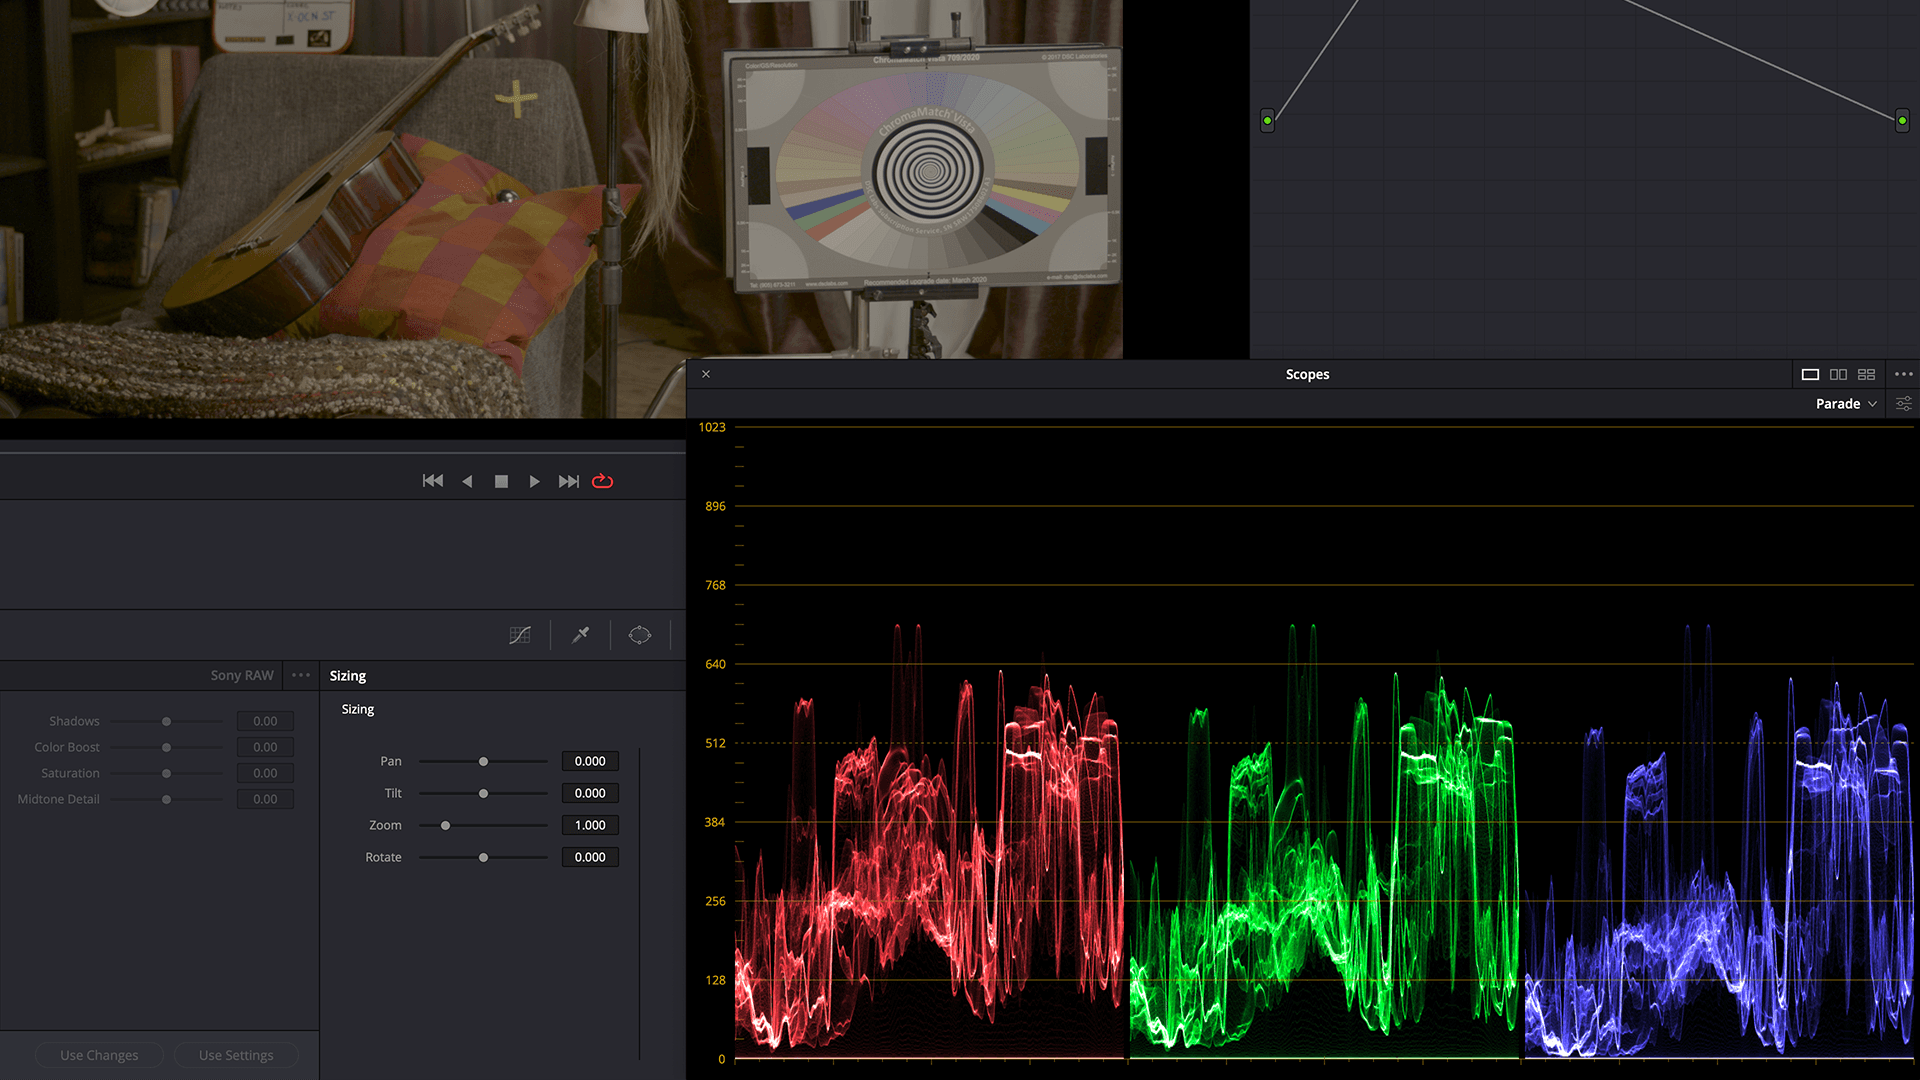The width and height of the screenshot is (1920, 1080).
Task: Open Sony RAW panel options menu
Action: pyautogui.click(x=301, y=675)
